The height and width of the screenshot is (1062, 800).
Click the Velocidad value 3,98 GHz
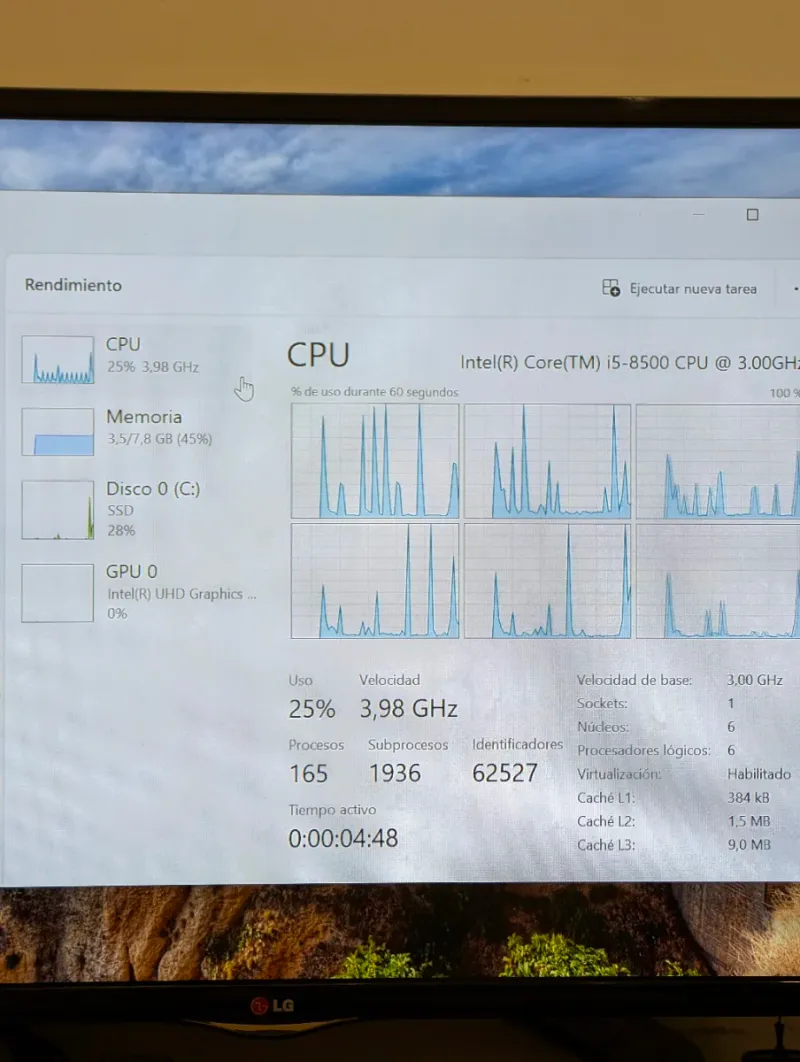(x=408, y=709)
